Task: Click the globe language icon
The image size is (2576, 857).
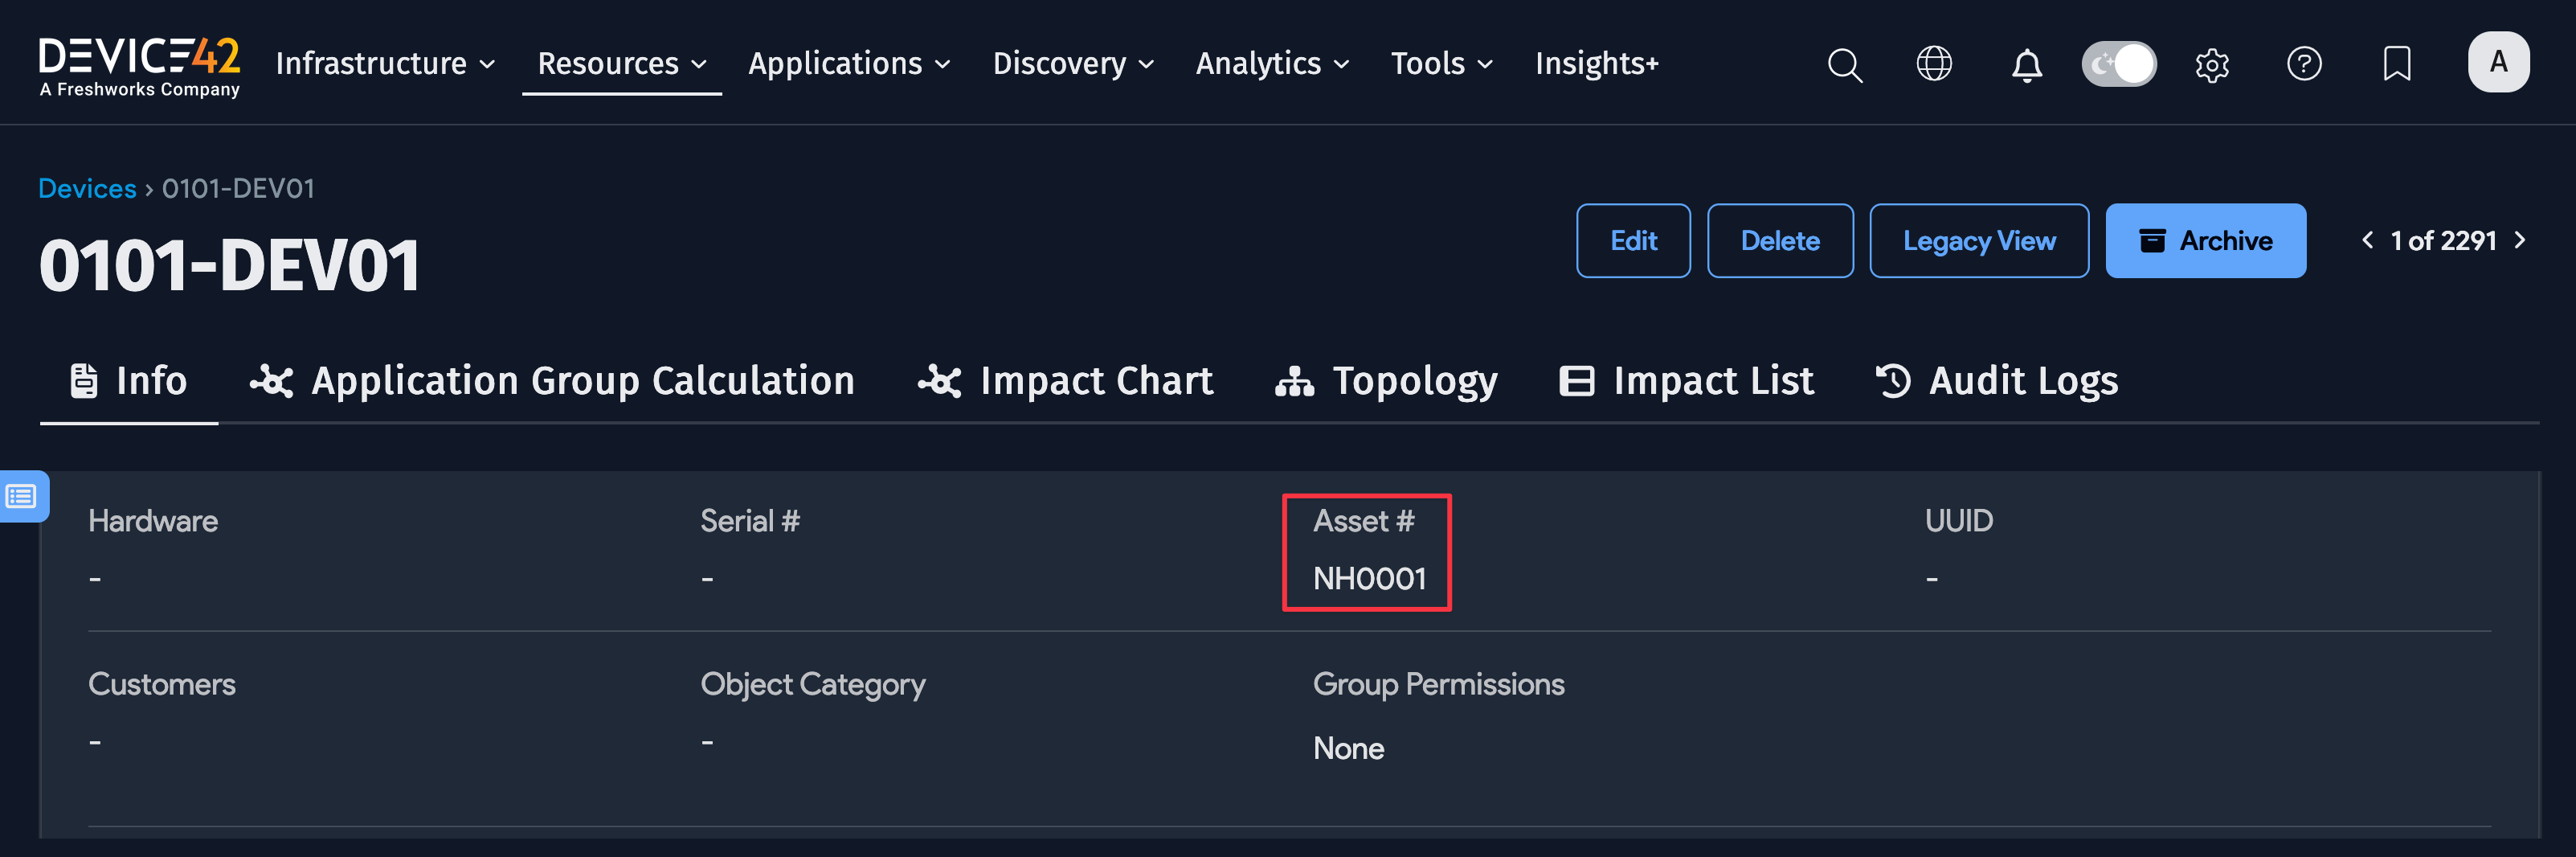Action: (x=1934, y=64)
